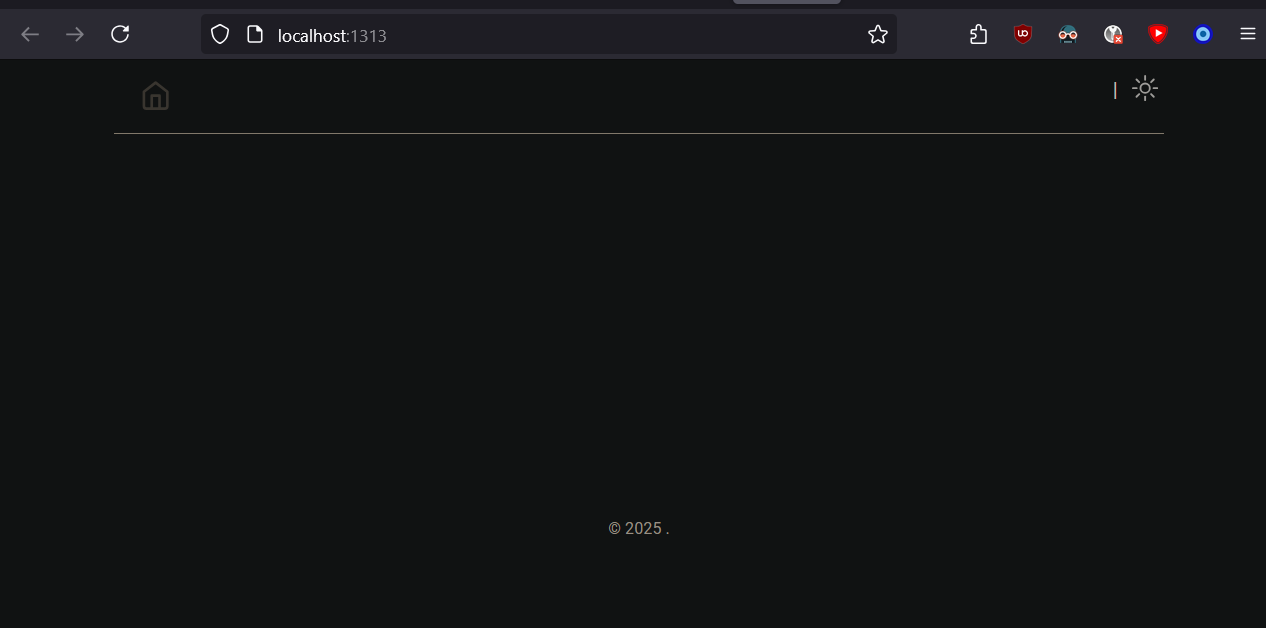Bookmark this page with the star
1266x628 pixels.
[x=878, y=35]
